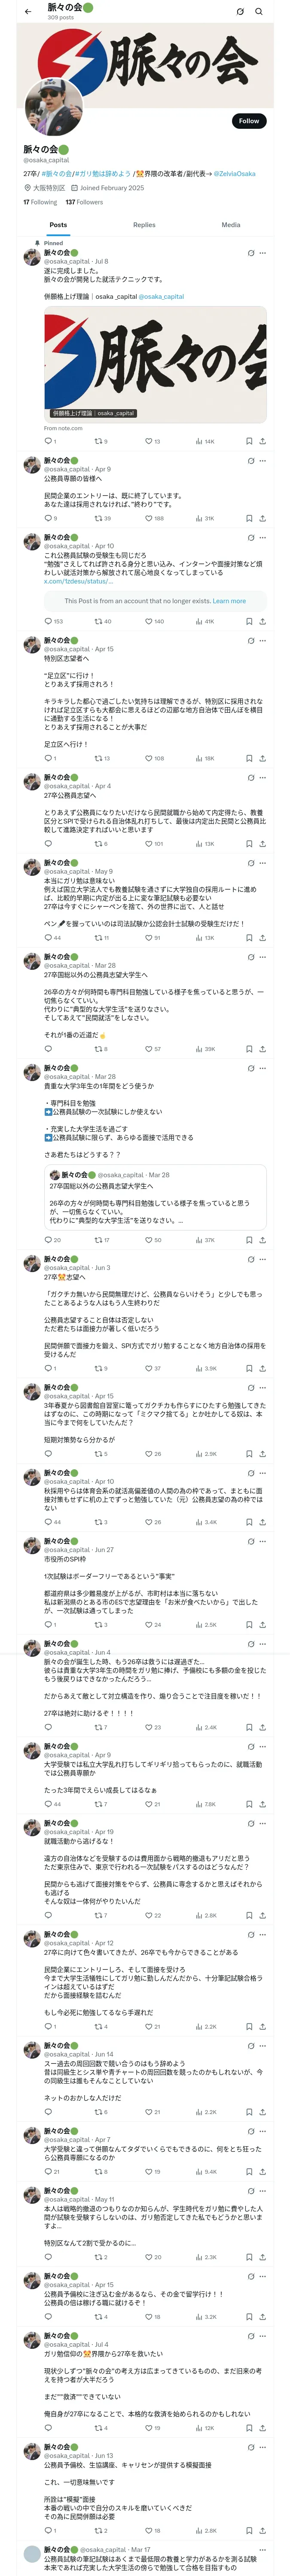This screenshot has height=2576, width=290.
Task: Click the Grok icon on the Jun 27 post
Action: [x=250, y=1550]
